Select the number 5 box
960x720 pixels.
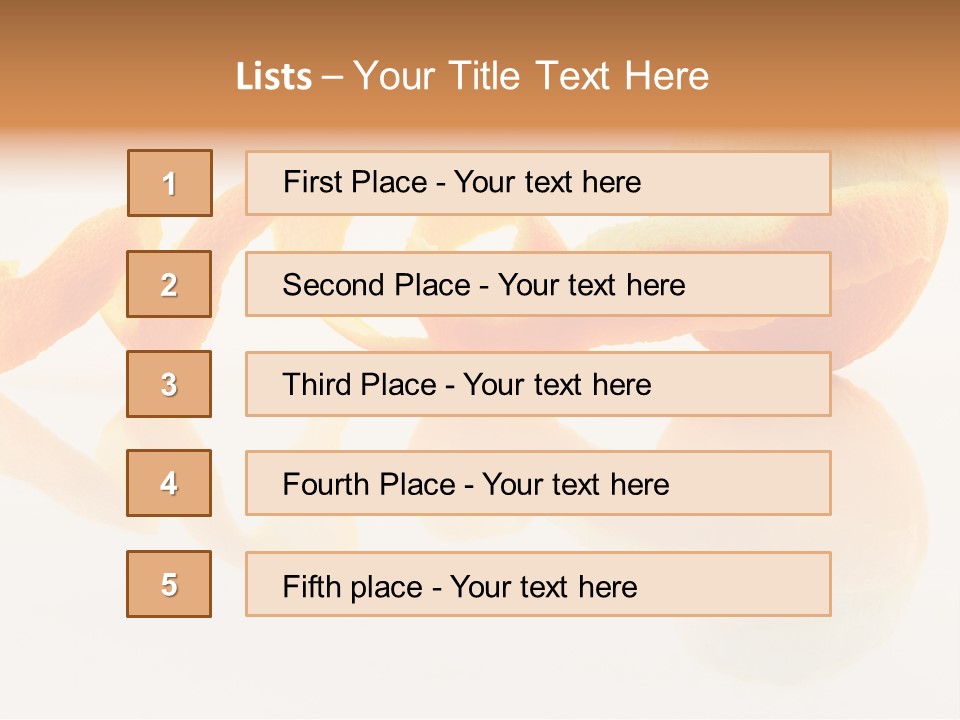click(x=169, y=584)
